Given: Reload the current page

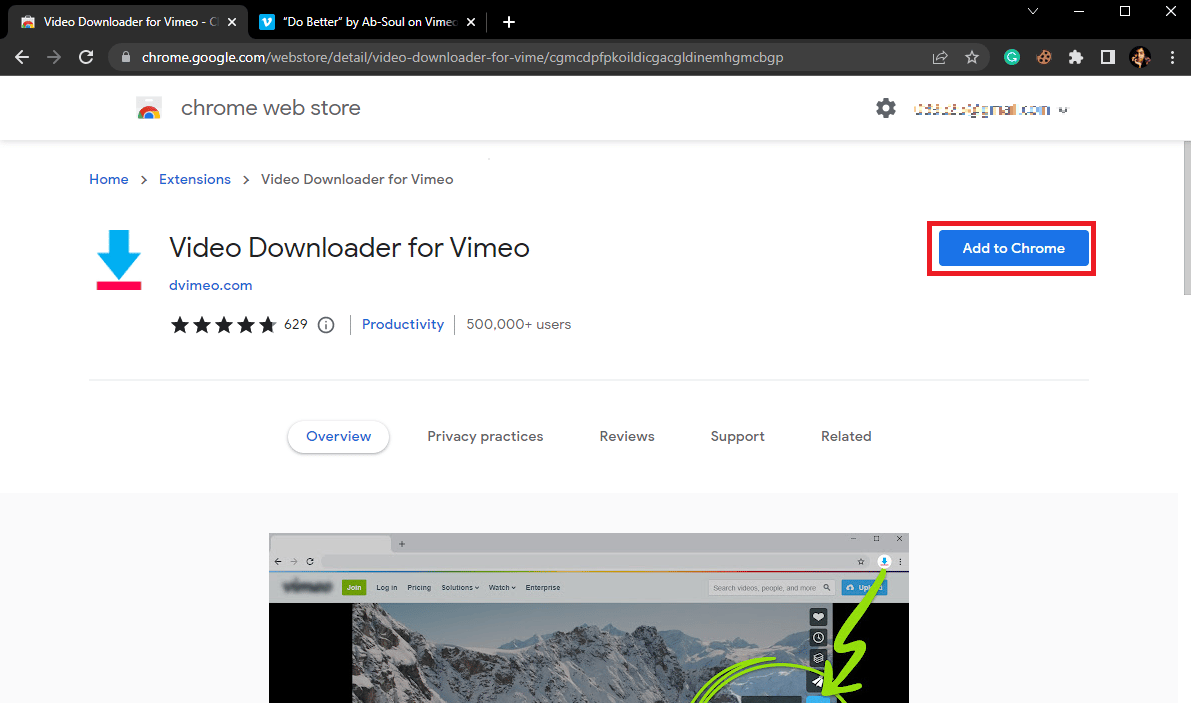Looking at the screenshot, I should pos(86,57).
